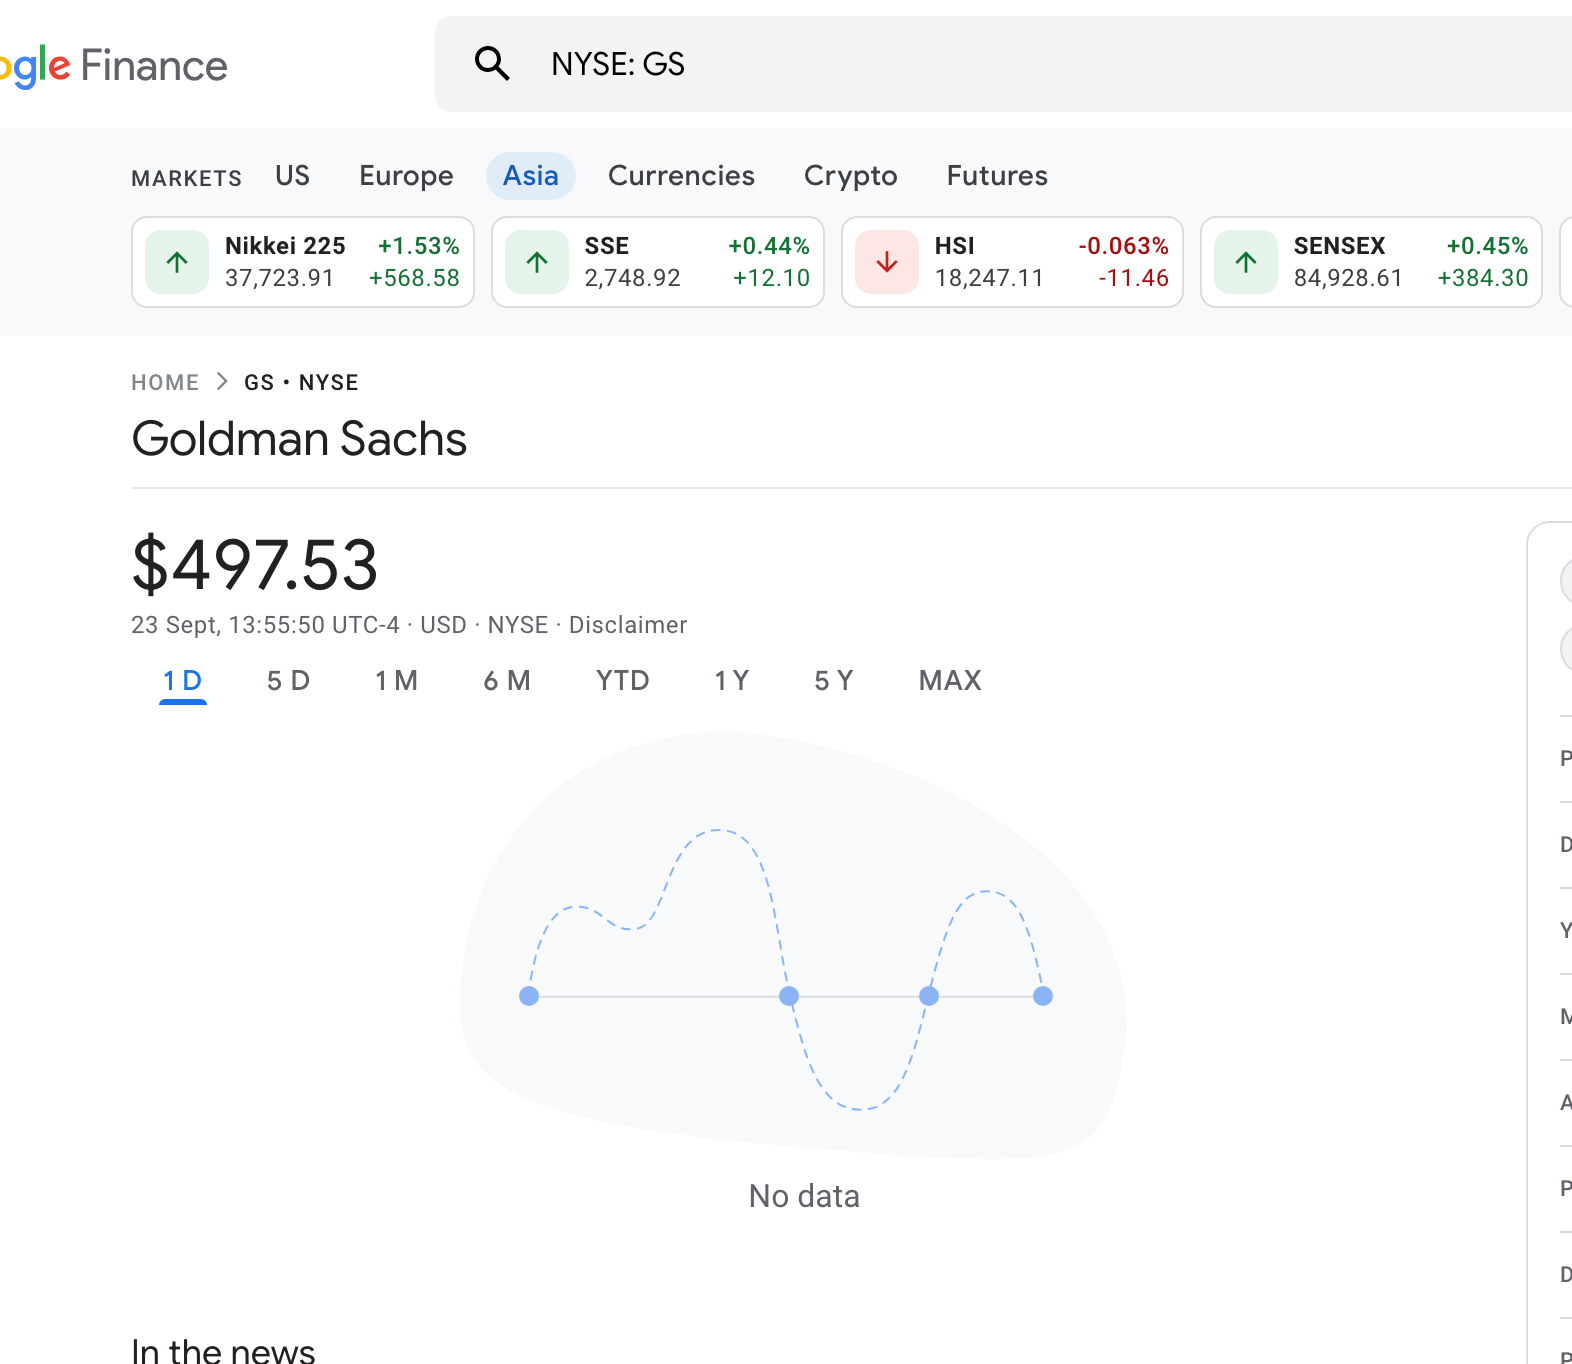Open the Nikkei 225 index card
This screenshot has width=1572, height=1364.
303,262
